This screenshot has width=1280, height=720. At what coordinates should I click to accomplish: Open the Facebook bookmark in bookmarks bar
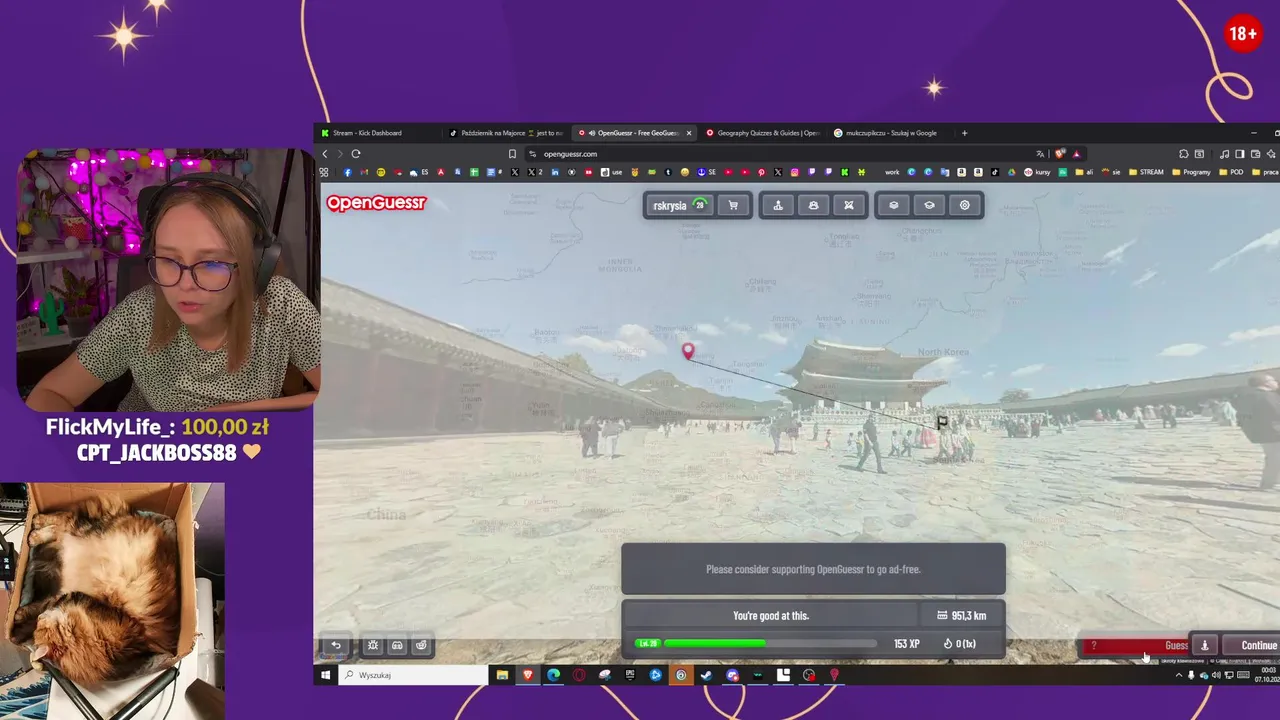pyautogui.click(x=347, y=172)
